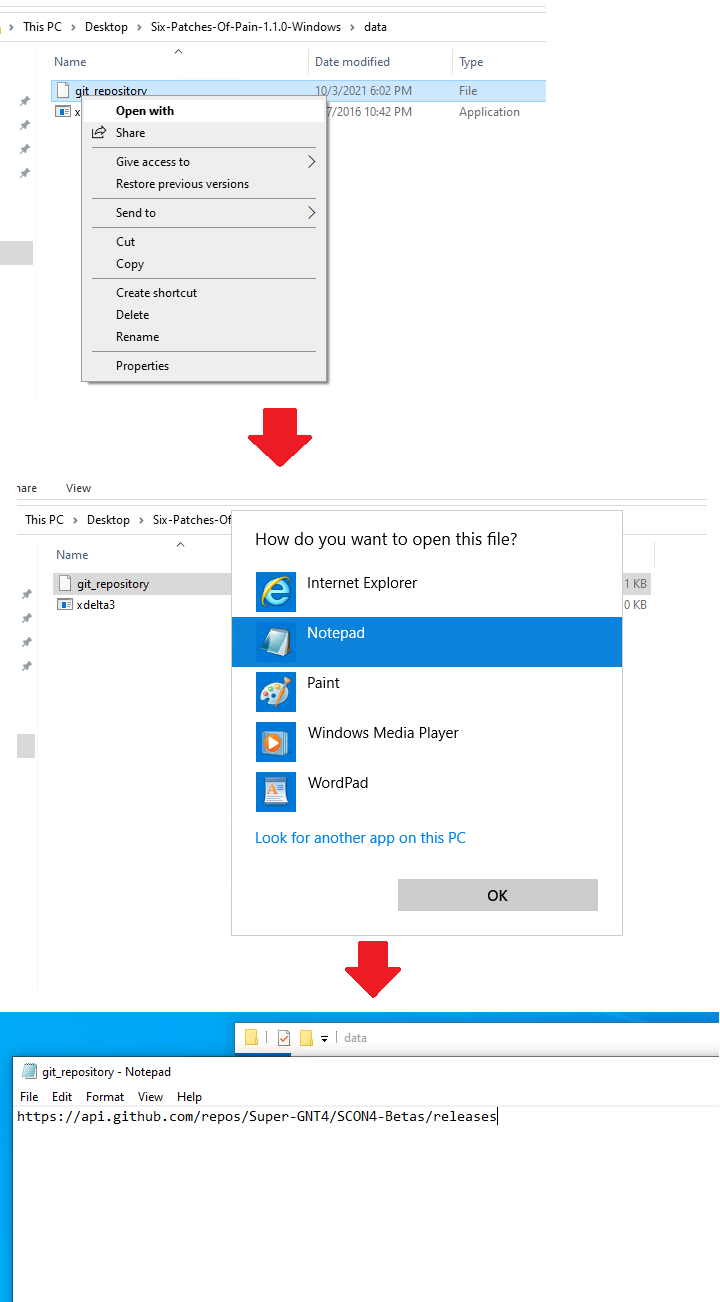Pick Rename from the context menu
Image resolution: width=720 pixels, height=1302 pixels.
point(137,337)
